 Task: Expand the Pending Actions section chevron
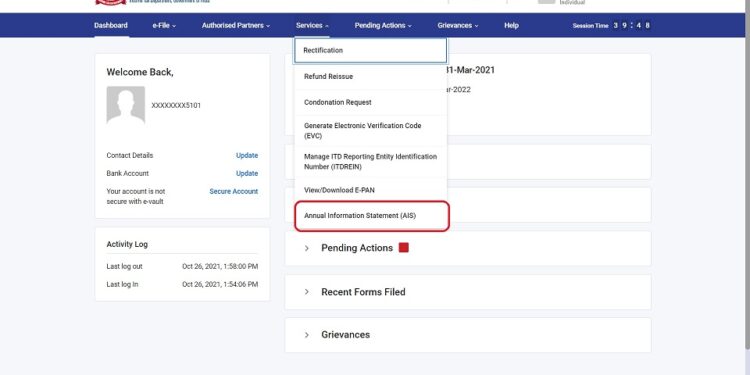point(307,248)
